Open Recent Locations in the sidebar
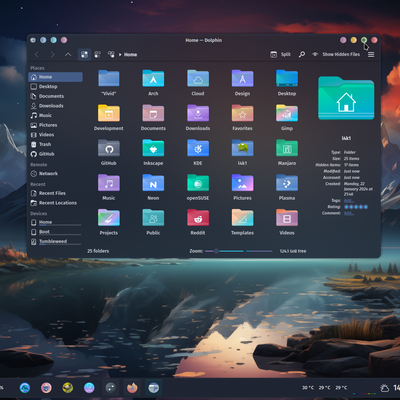400x400 pixels. pyautogui.click(x=56, y=203)
